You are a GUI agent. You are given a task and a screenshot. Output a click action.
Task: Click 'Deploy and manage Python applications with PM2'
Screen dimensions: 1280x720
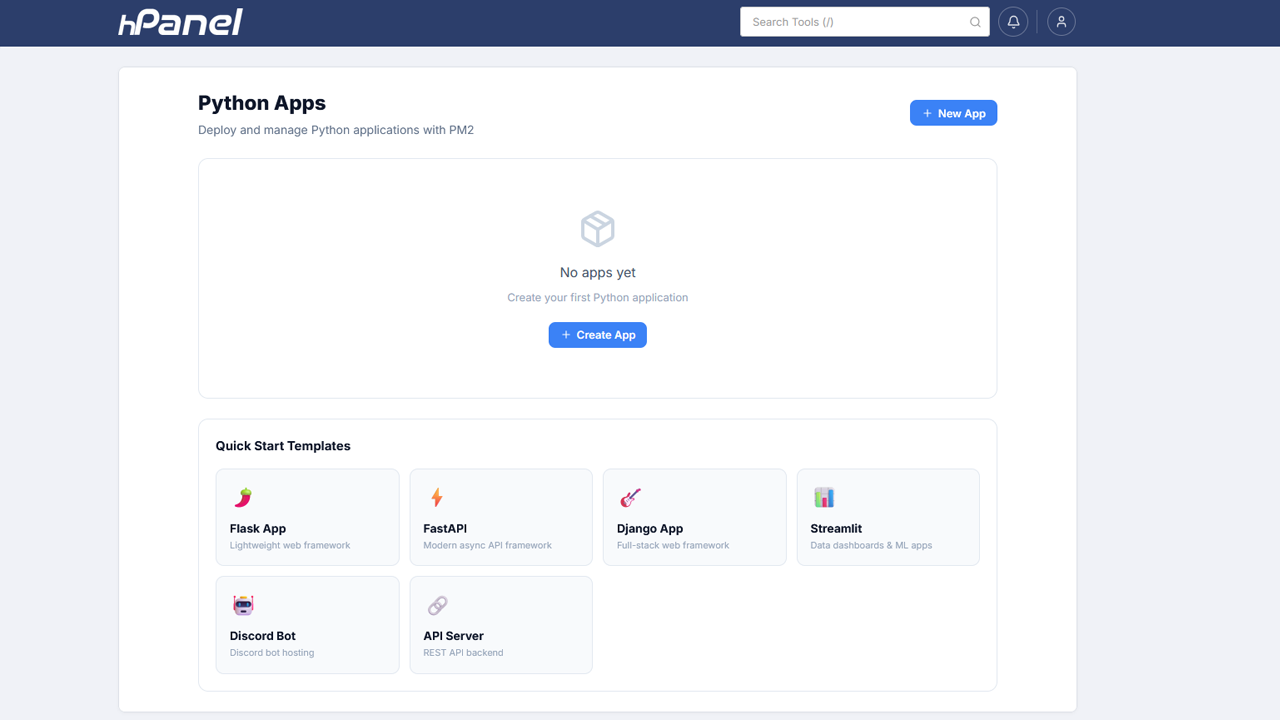click(336, 130)
